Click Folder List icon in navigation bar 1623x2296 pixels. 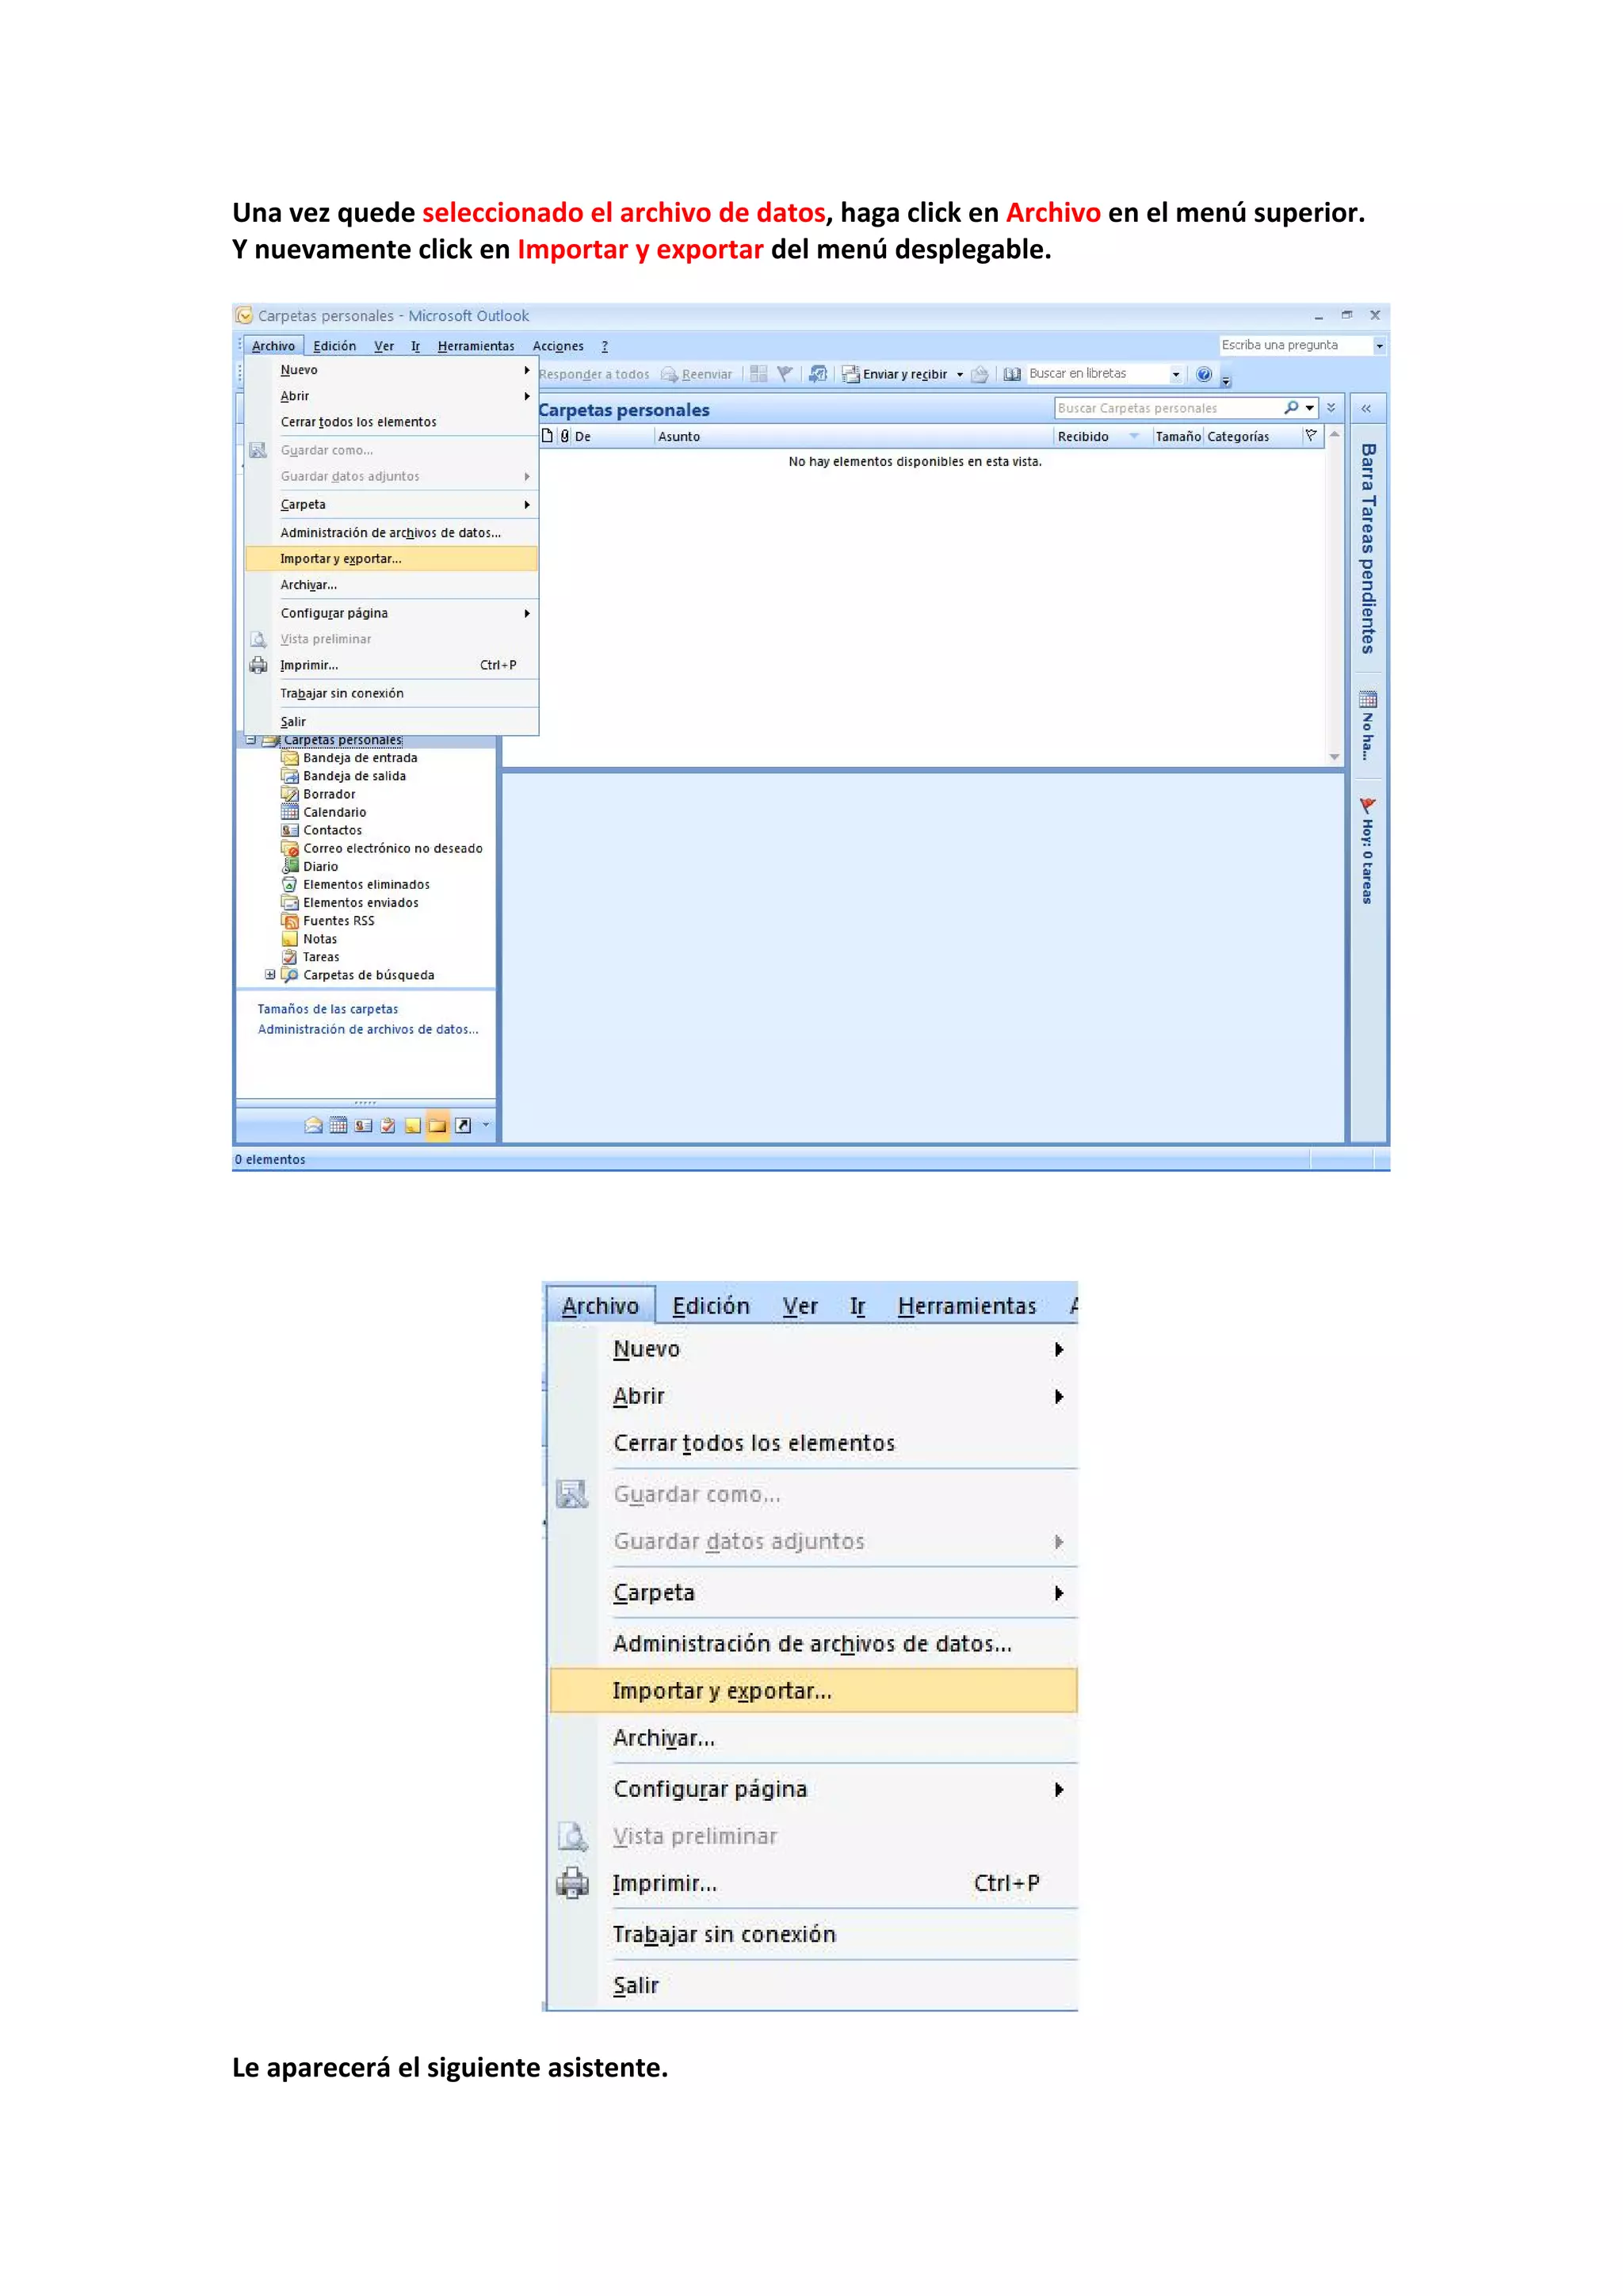[x=438, y=1125]
